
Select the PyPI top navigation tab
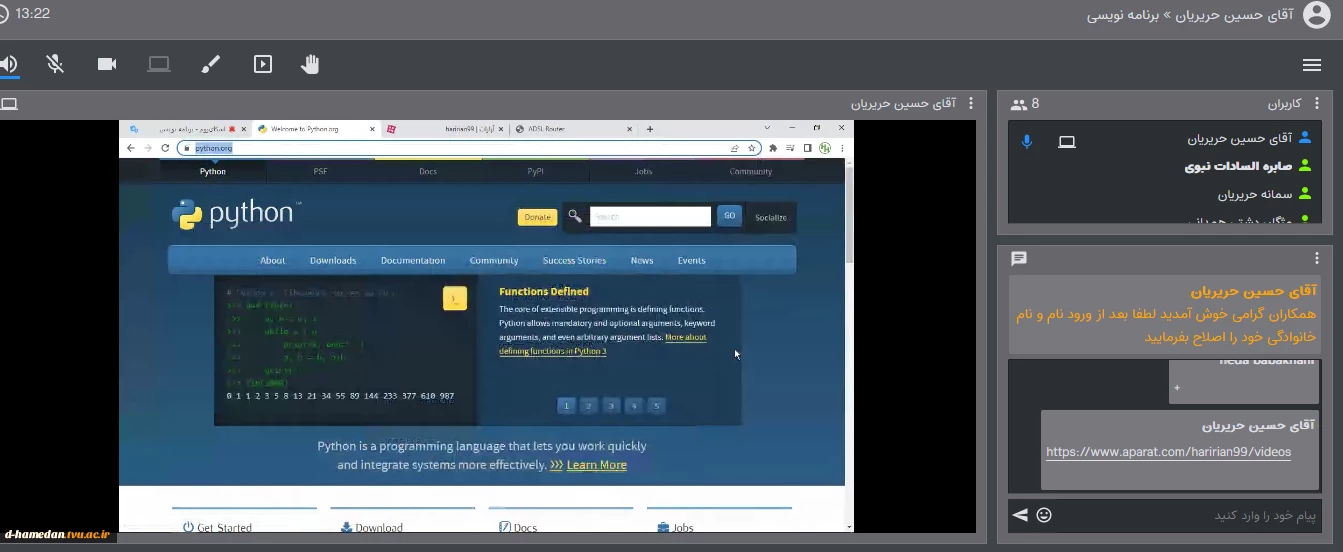[x=536, y=171]
